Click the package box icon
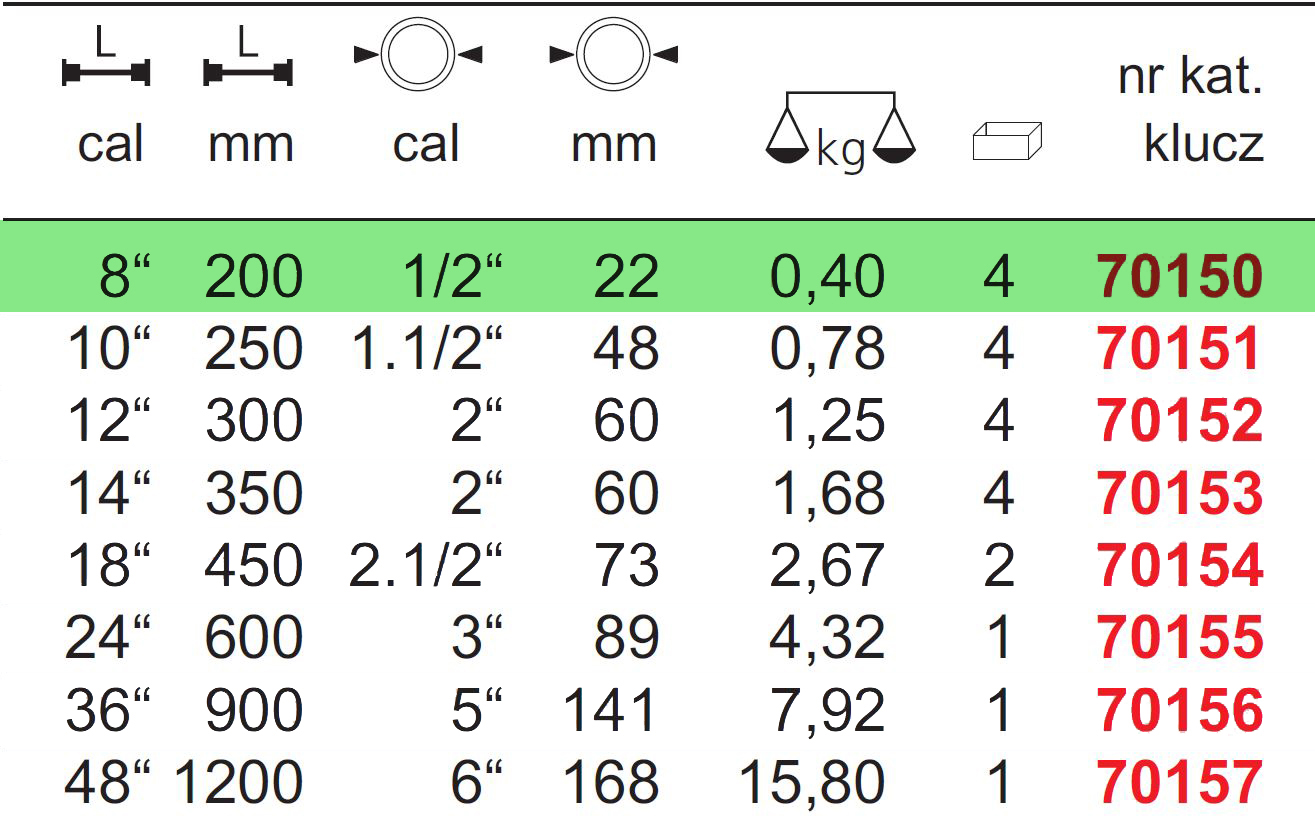The image size is (1315, 817). pos(1006,141)
